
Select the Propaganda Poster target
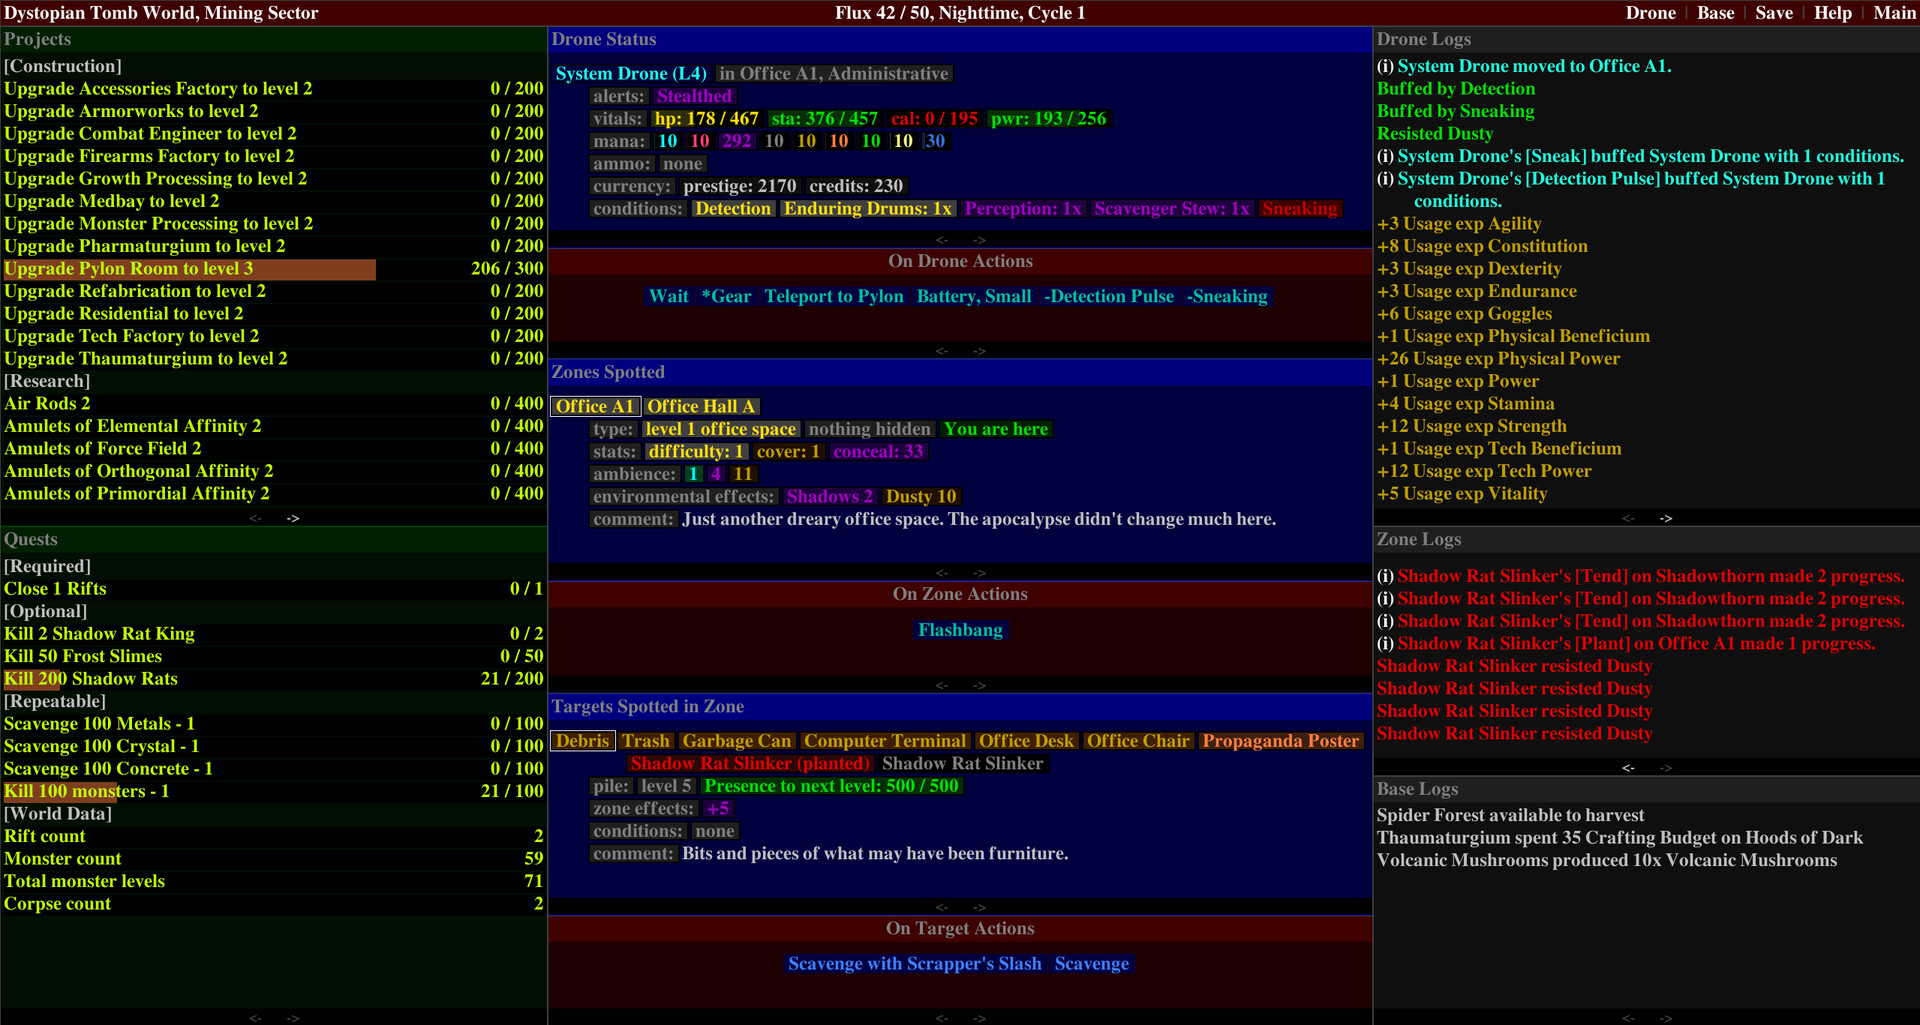coord(1281,741)
